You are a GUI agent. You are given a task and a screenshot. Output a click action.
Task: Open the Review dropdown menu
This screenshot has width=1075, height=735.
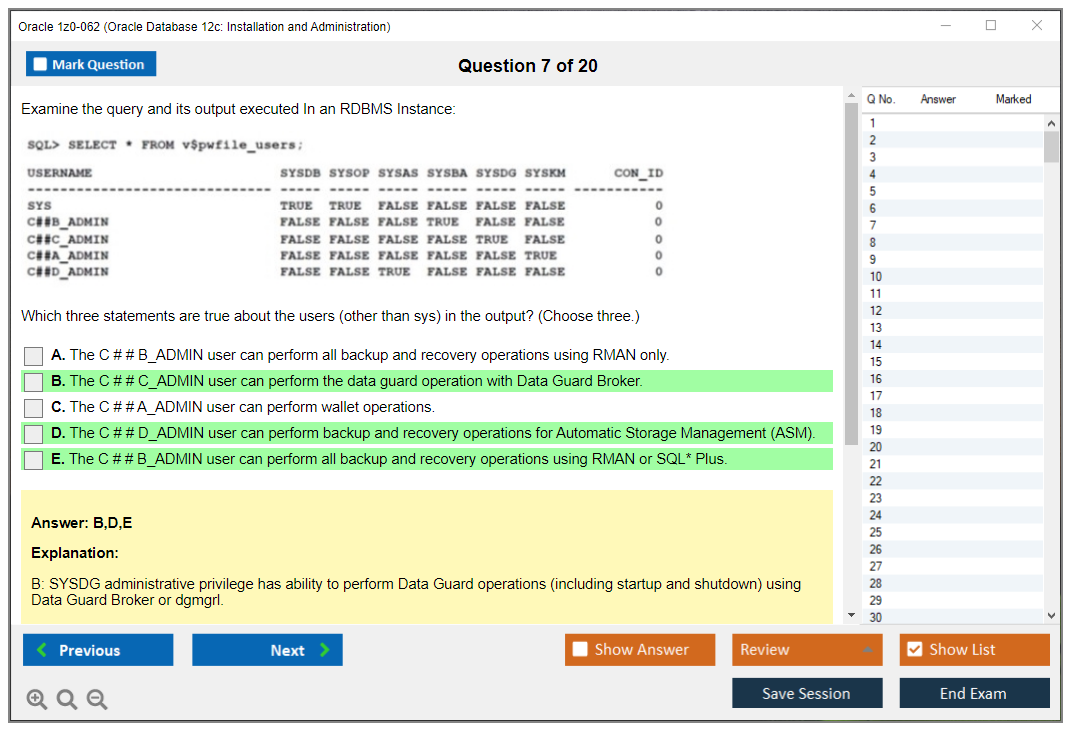pos(807,650)
